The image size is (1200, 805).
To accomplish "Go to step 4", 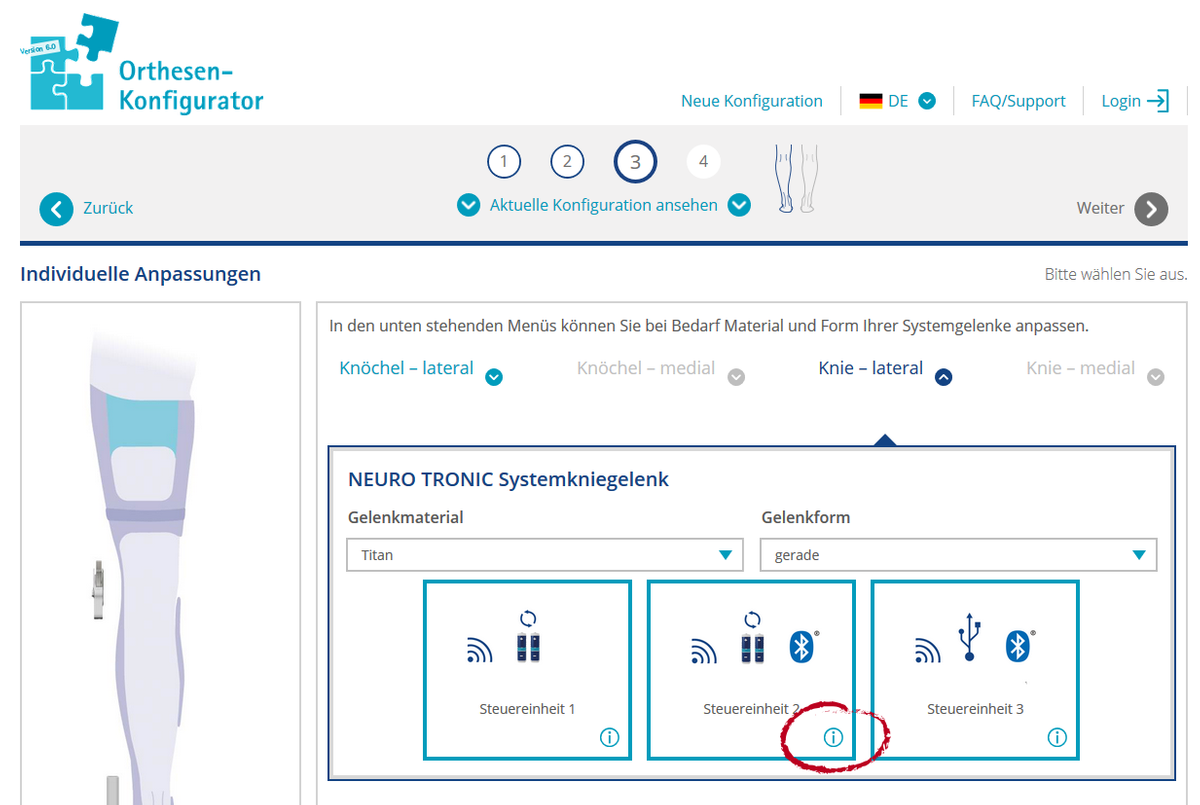I will 703,162.
